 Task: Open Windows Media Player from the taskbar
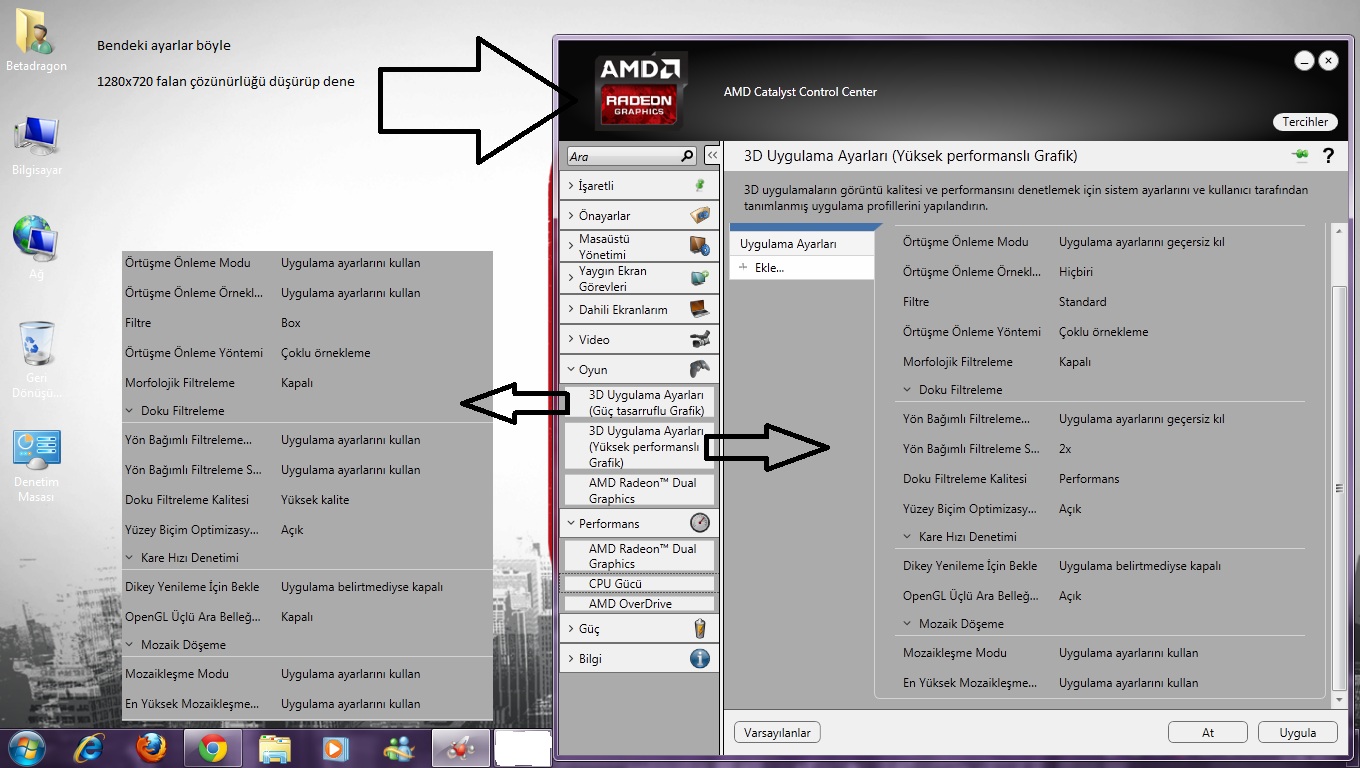[x=335, y=748]
